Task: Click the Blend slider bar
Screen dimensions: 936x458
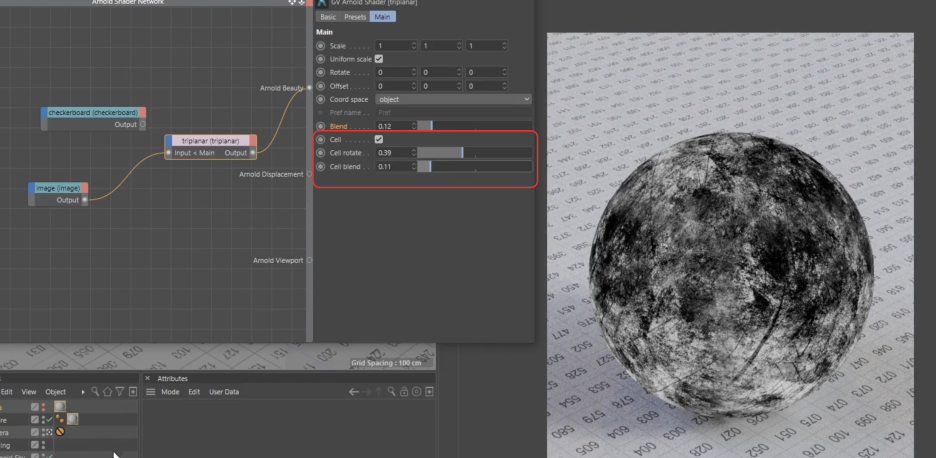Action: pyautogui.click(x=475, y=126)
